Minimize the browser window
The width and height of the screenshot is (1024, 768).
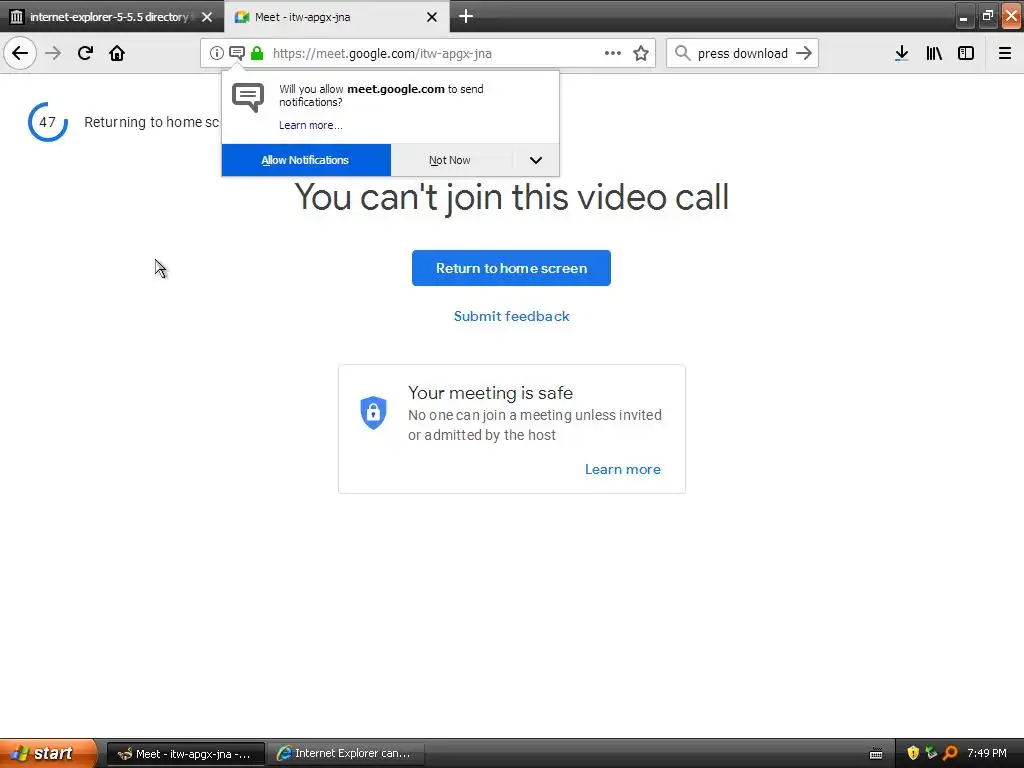963,16
